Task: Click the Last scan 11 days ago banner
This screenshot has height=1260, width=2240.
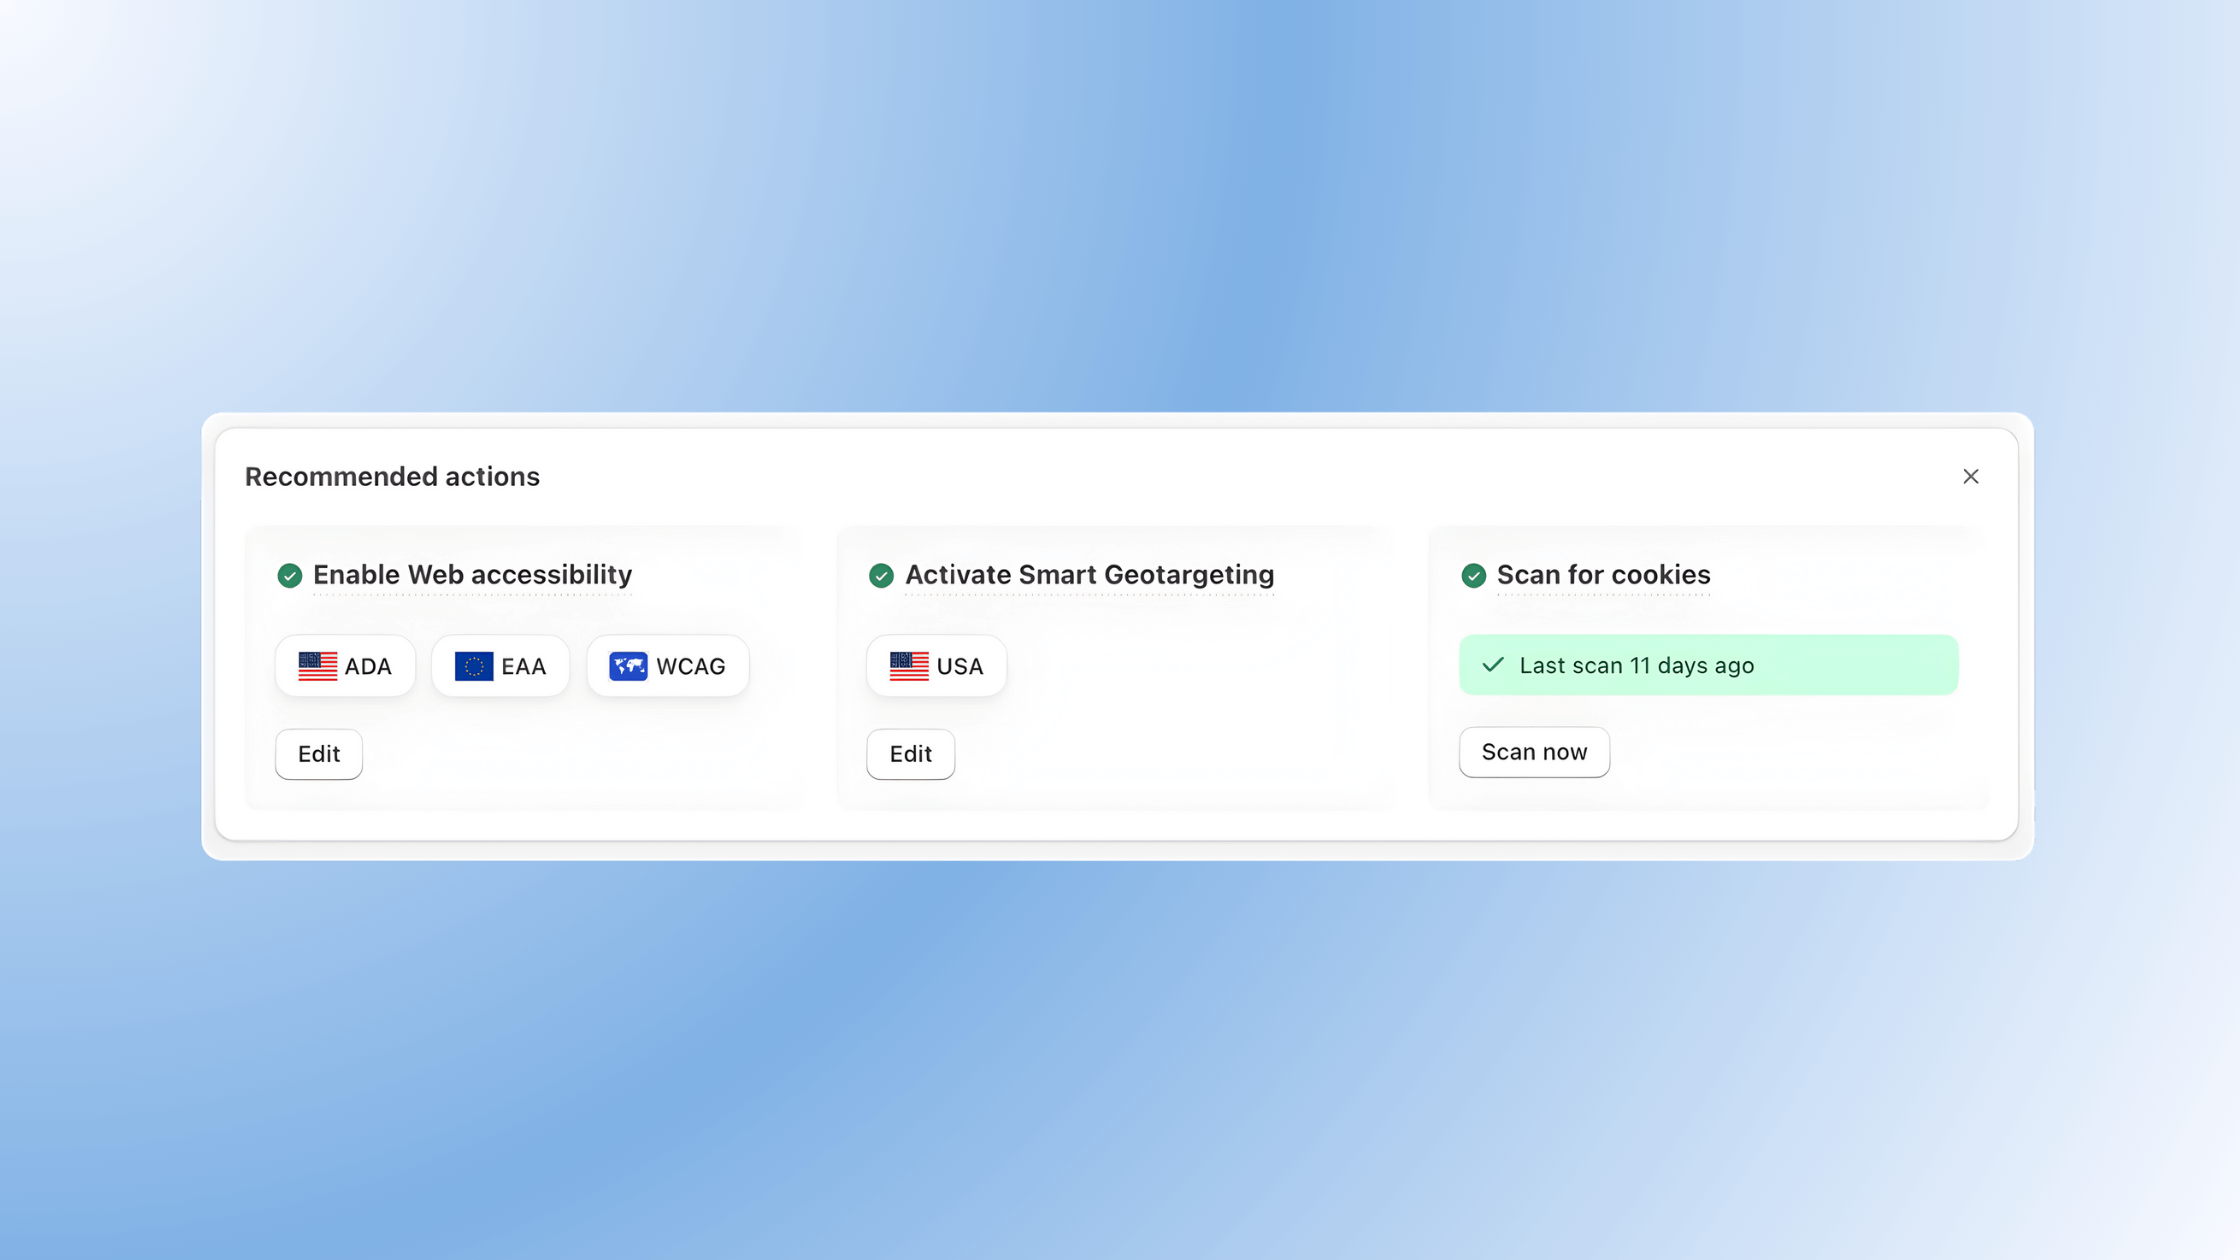Action: tap(1708, 664)
